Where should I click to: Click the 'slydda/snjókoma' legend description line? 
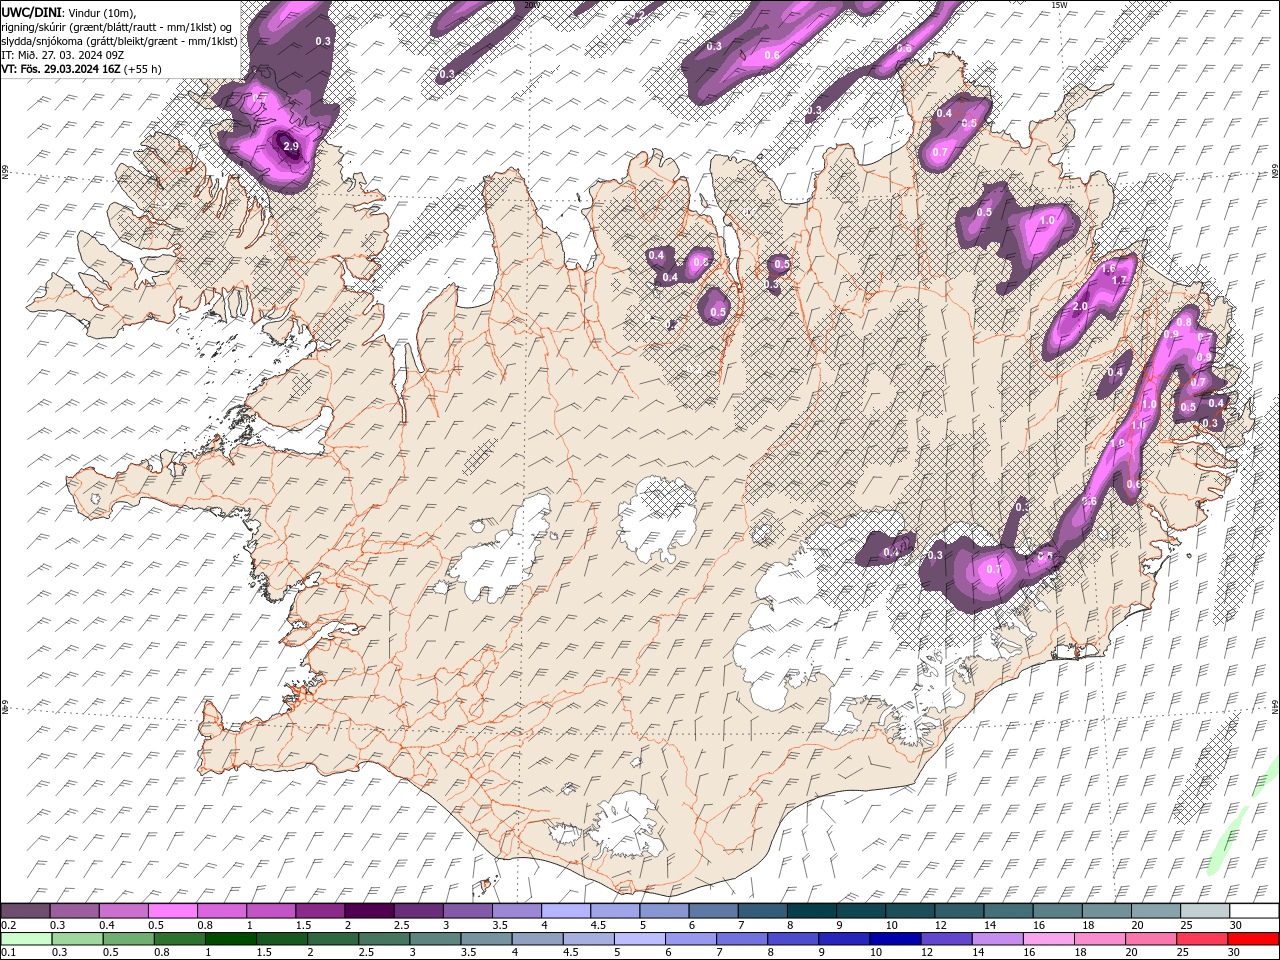pos(119,41)
